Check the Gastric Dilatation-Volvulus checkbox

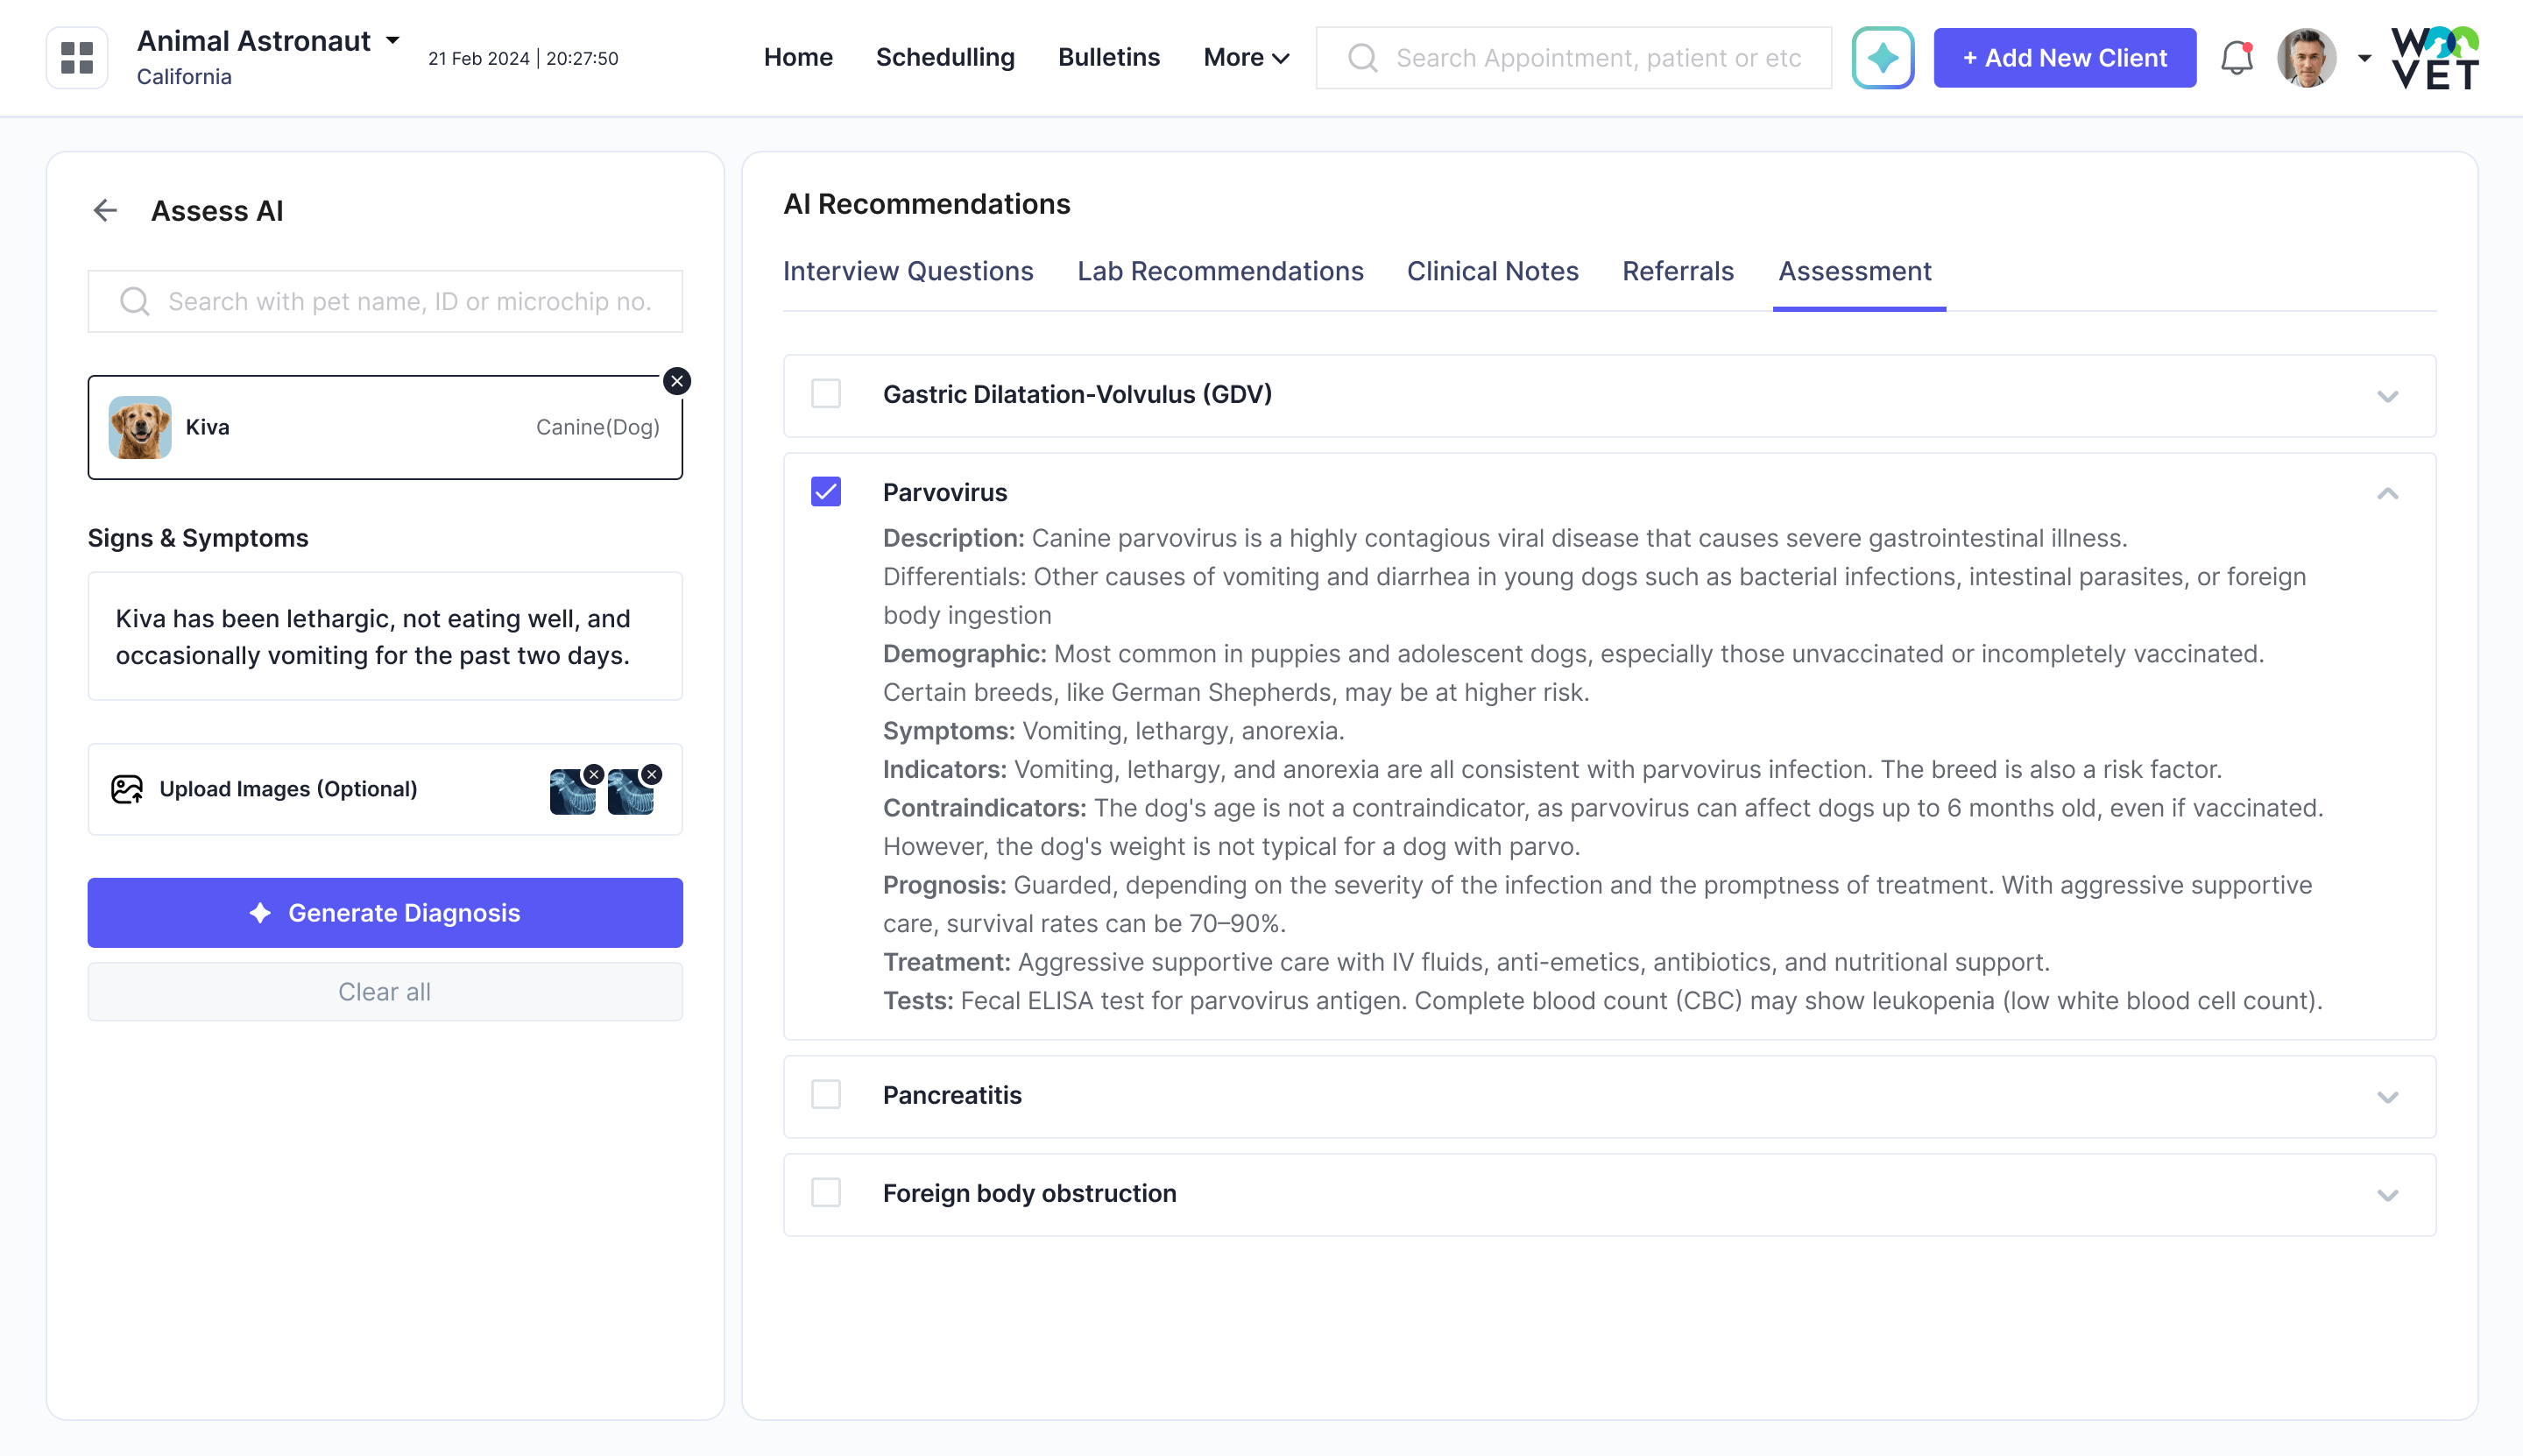(825, 394)
